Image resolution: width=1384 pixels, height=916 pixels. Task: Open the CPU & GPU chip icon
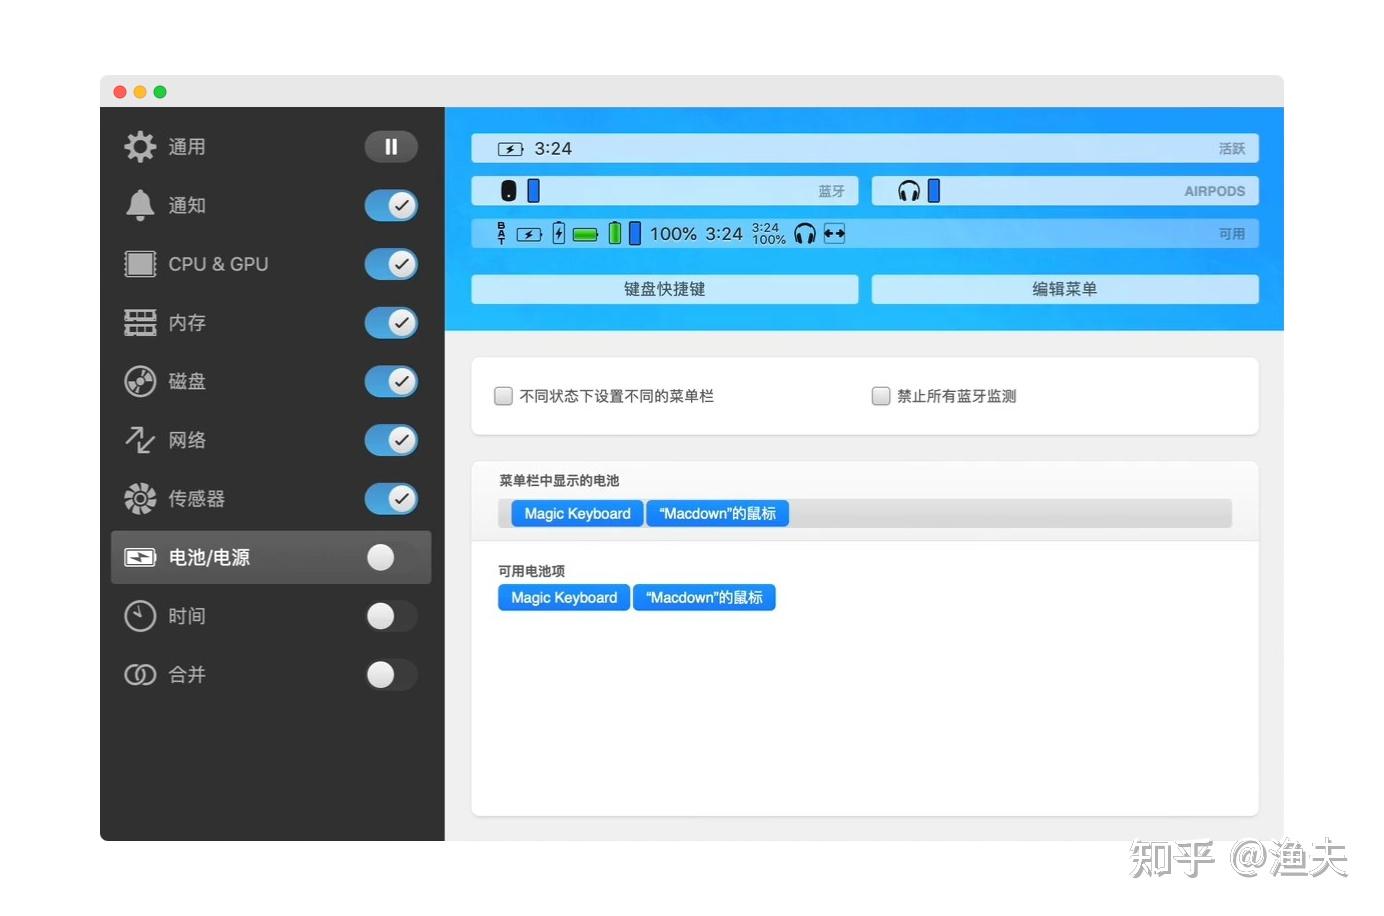click(140, 264)
